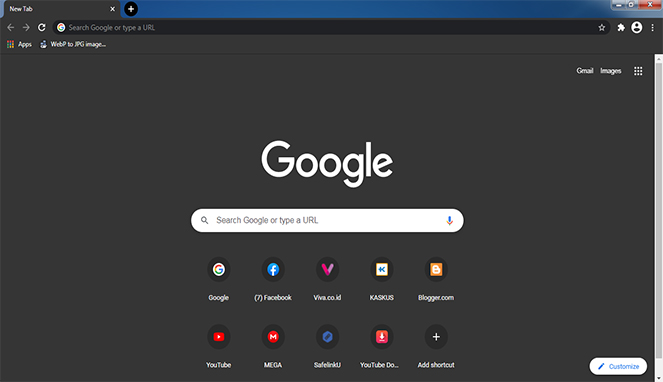The height and width of the screenshot is (382, 663).
Task: Open the Google apps grid
Action: (x=638, y=71)
